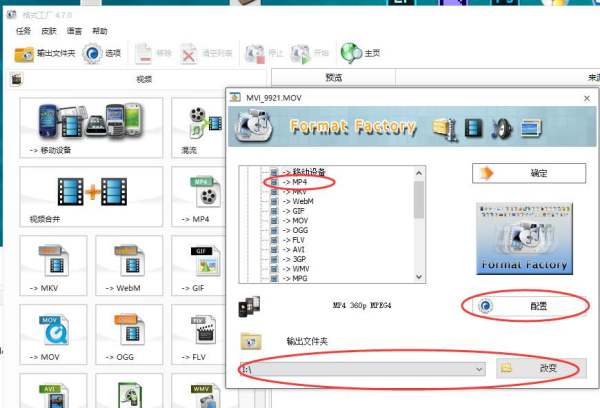Select the 混流 mux tile

point(198,127)
